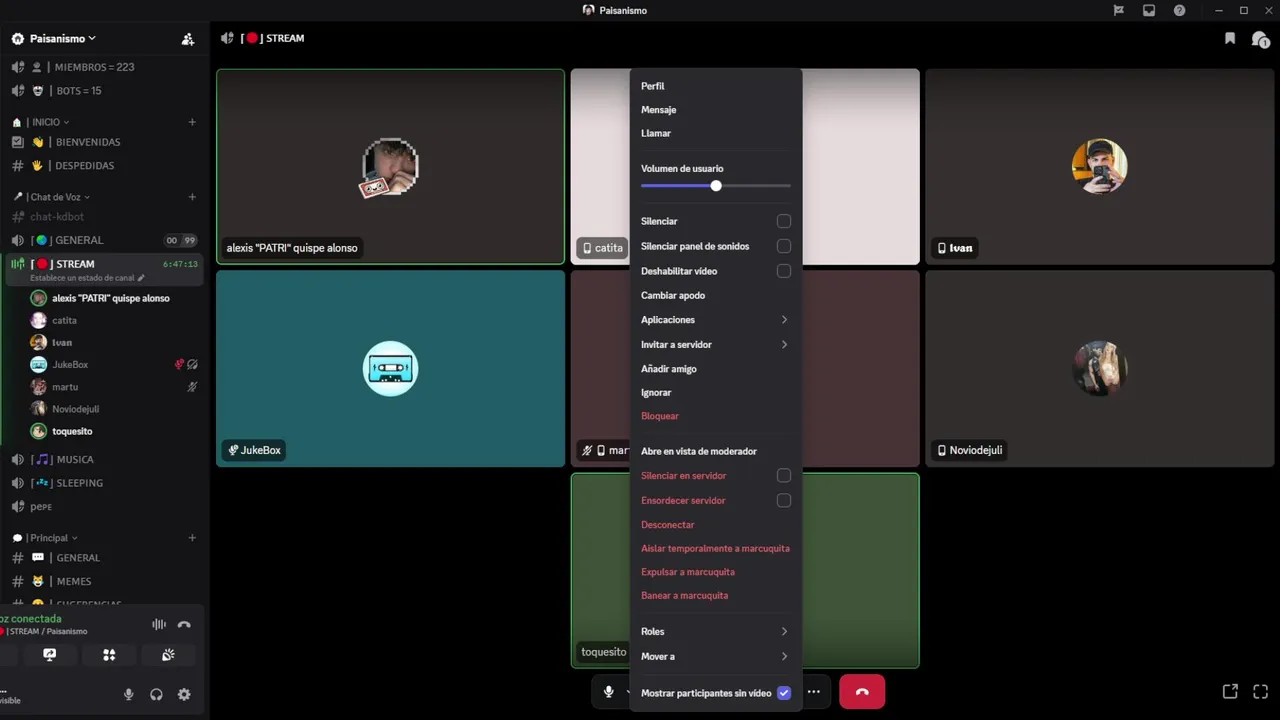Expand the Roles submenu
This screenshot has height=720, width=1280.
coord(716,632)
